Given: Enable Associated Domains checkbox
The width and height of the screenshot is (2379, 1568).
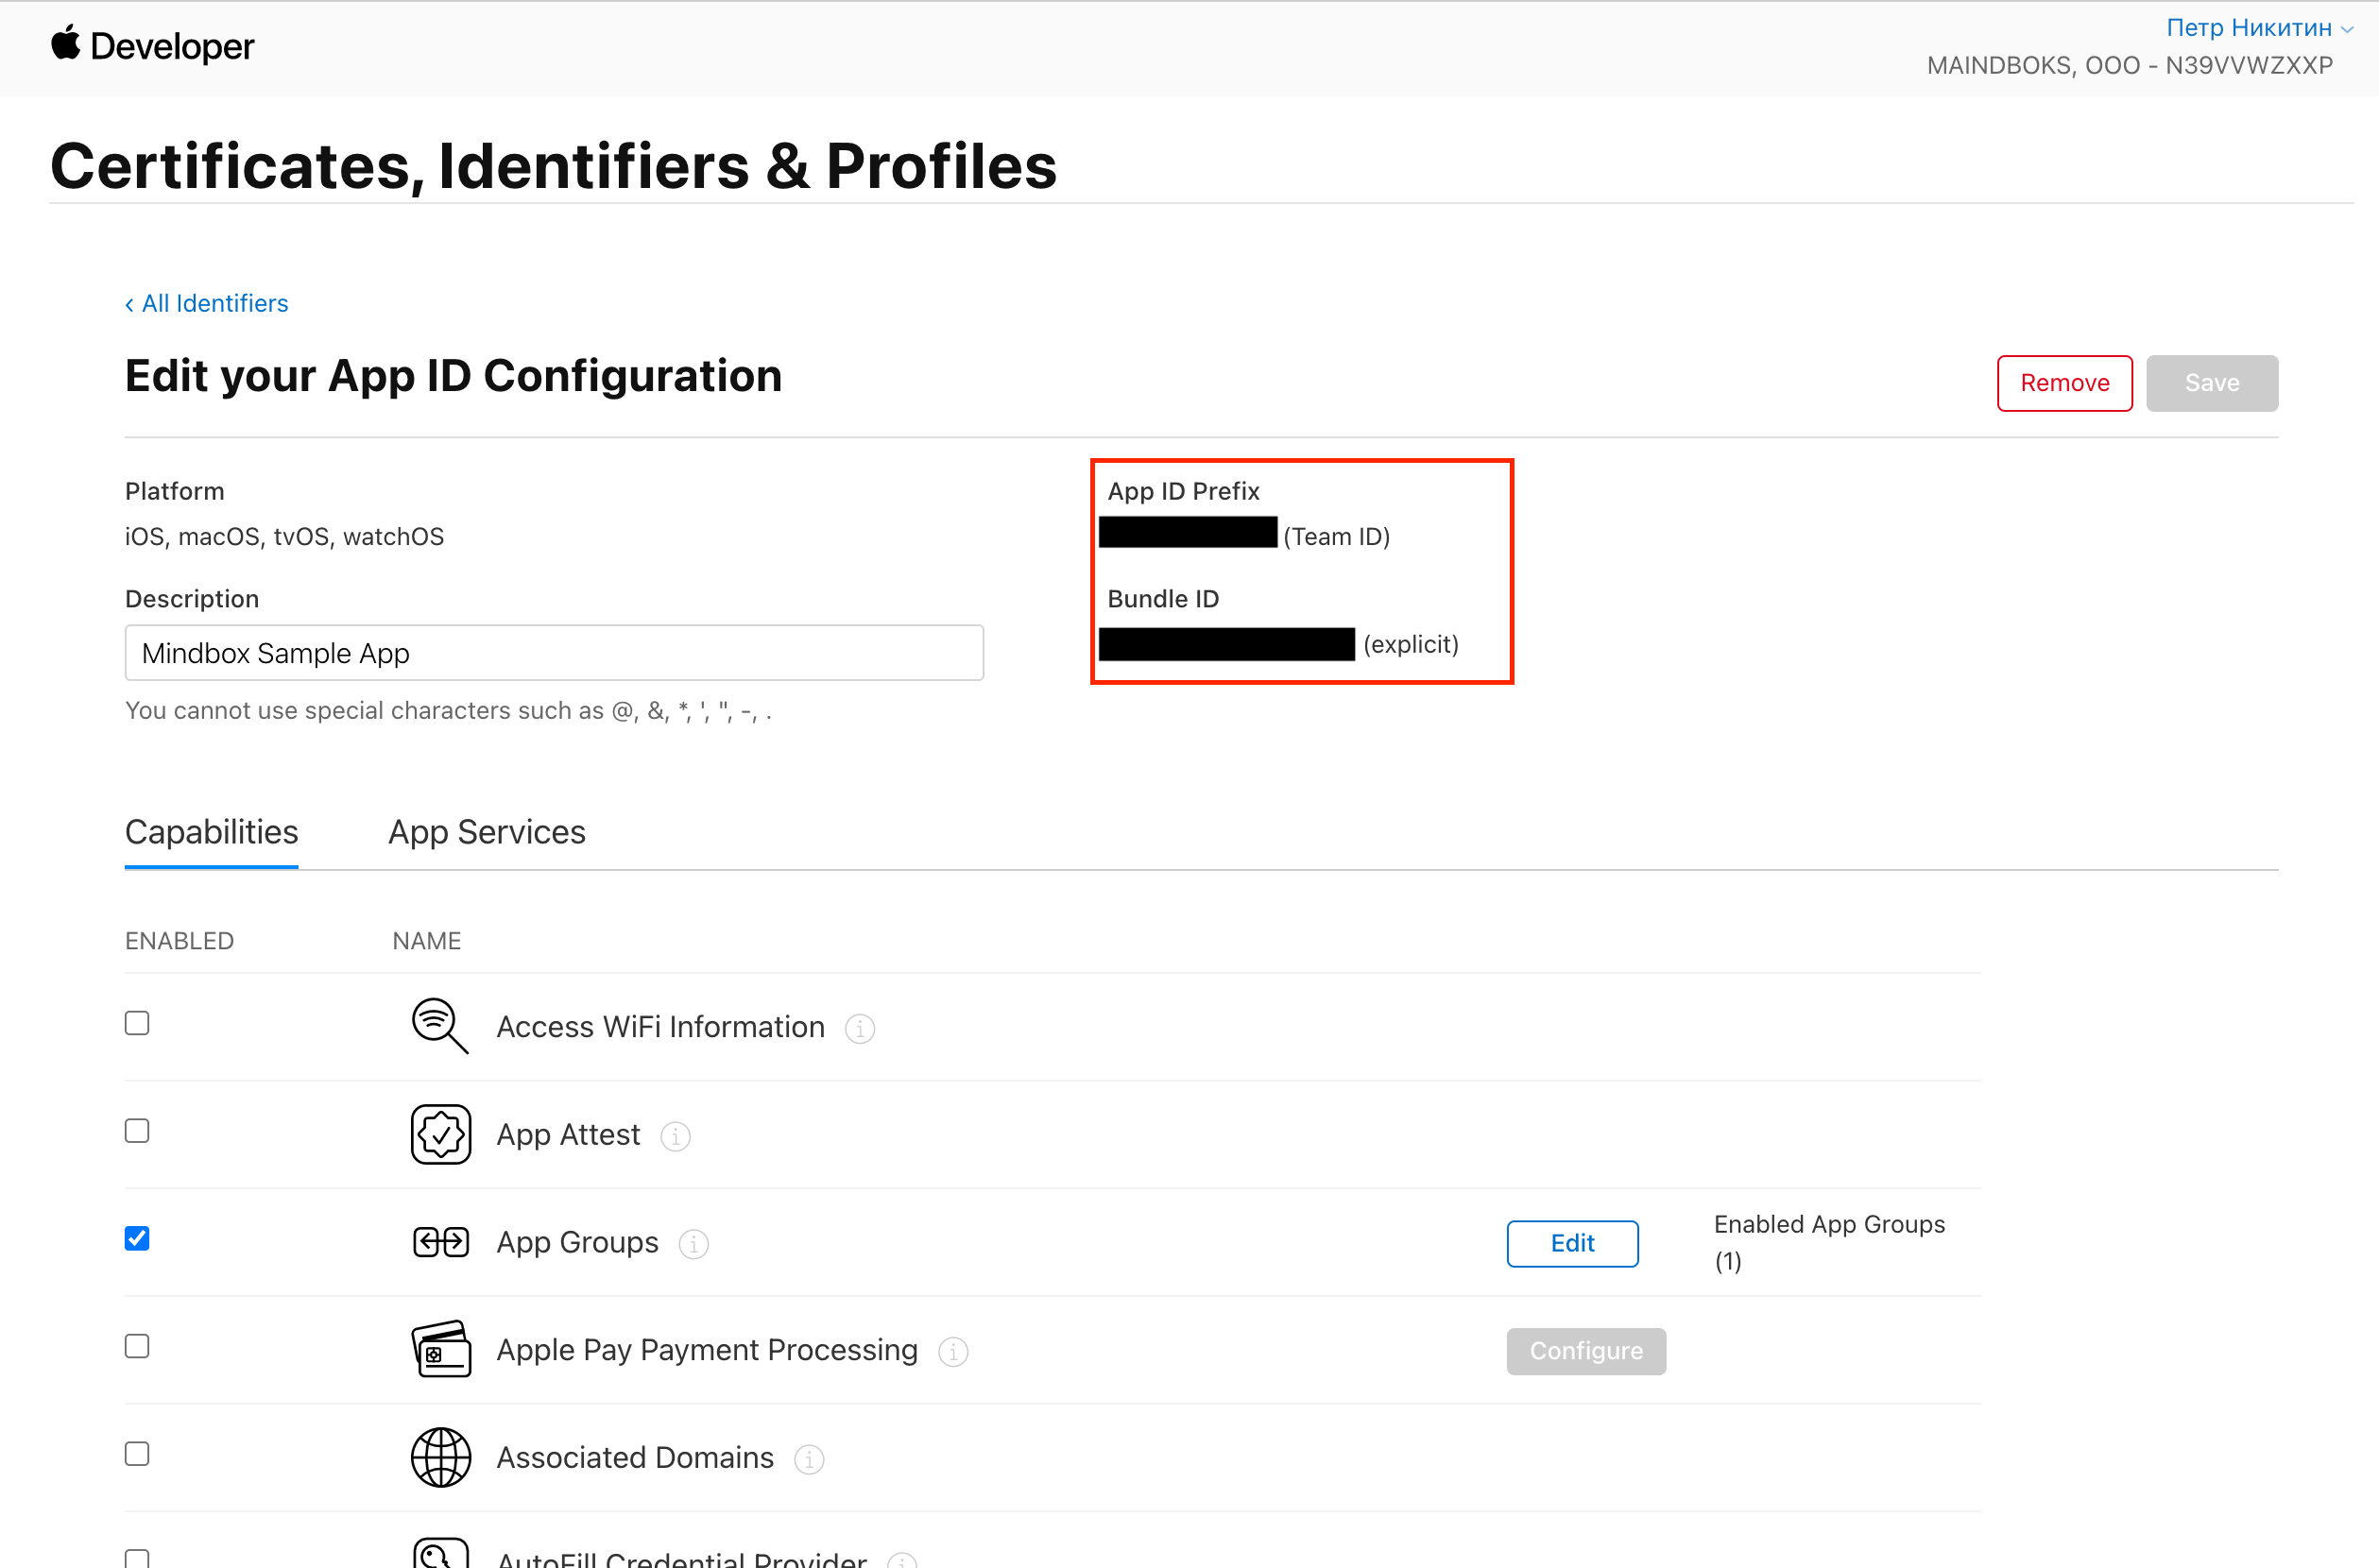Looking at the screenshot, I should (137, 1454).
